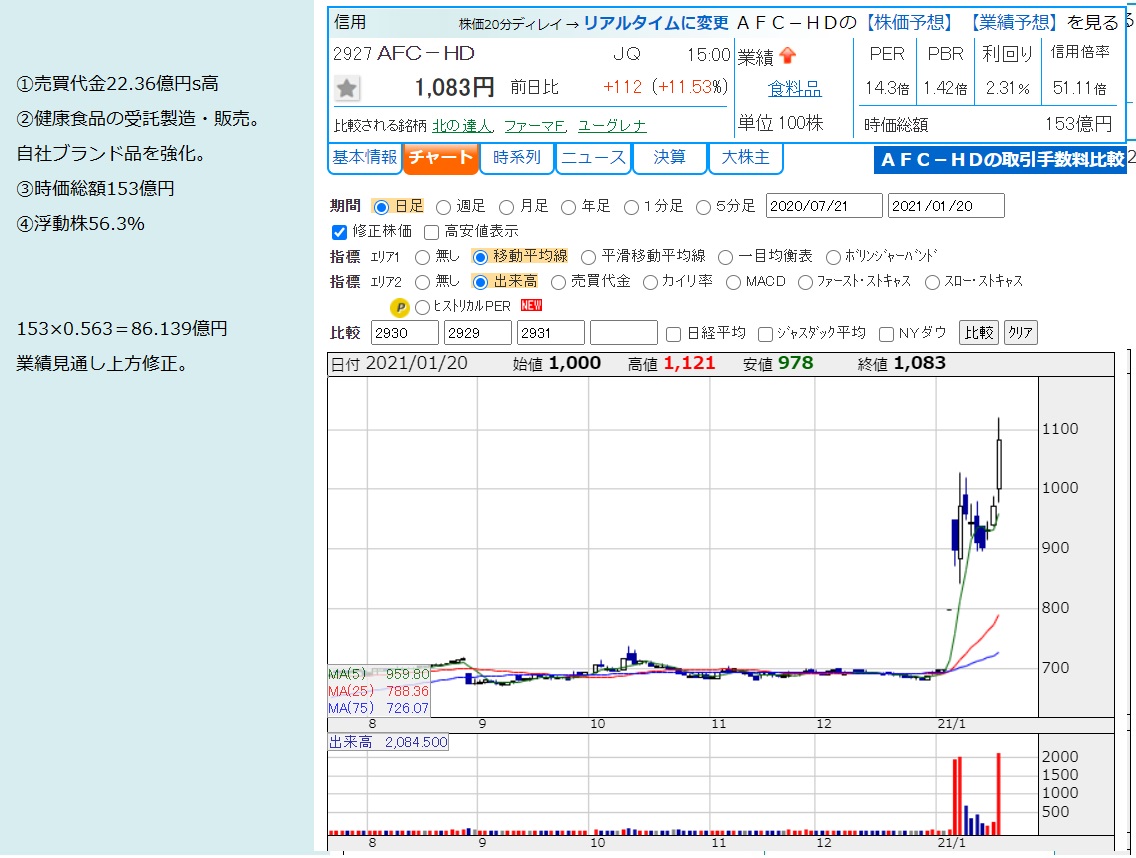The image size is (1136, 858).
Task: Click the MA(75) 726.07 legend
Action: click(379, 709)
